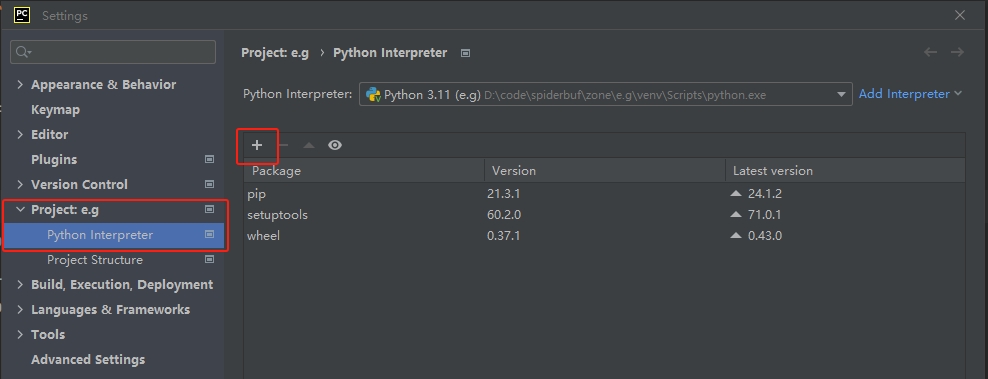This screenshot has width=988, height=379.
Task: Expand Appearance & Behavior section
Action: point(20,84)
